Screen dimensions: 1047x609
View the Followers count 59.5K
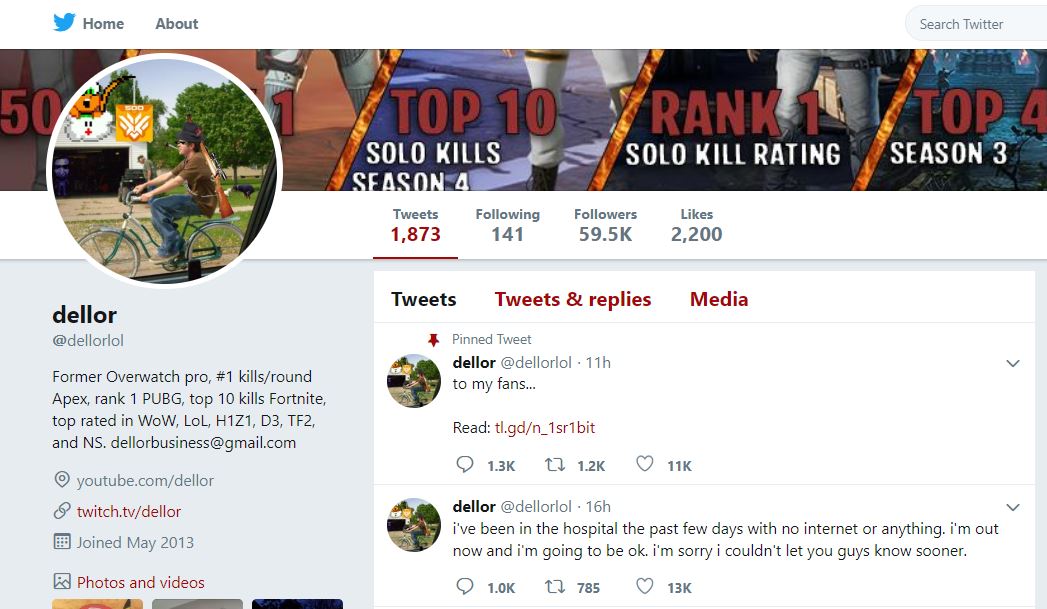(x=605, y=226)
